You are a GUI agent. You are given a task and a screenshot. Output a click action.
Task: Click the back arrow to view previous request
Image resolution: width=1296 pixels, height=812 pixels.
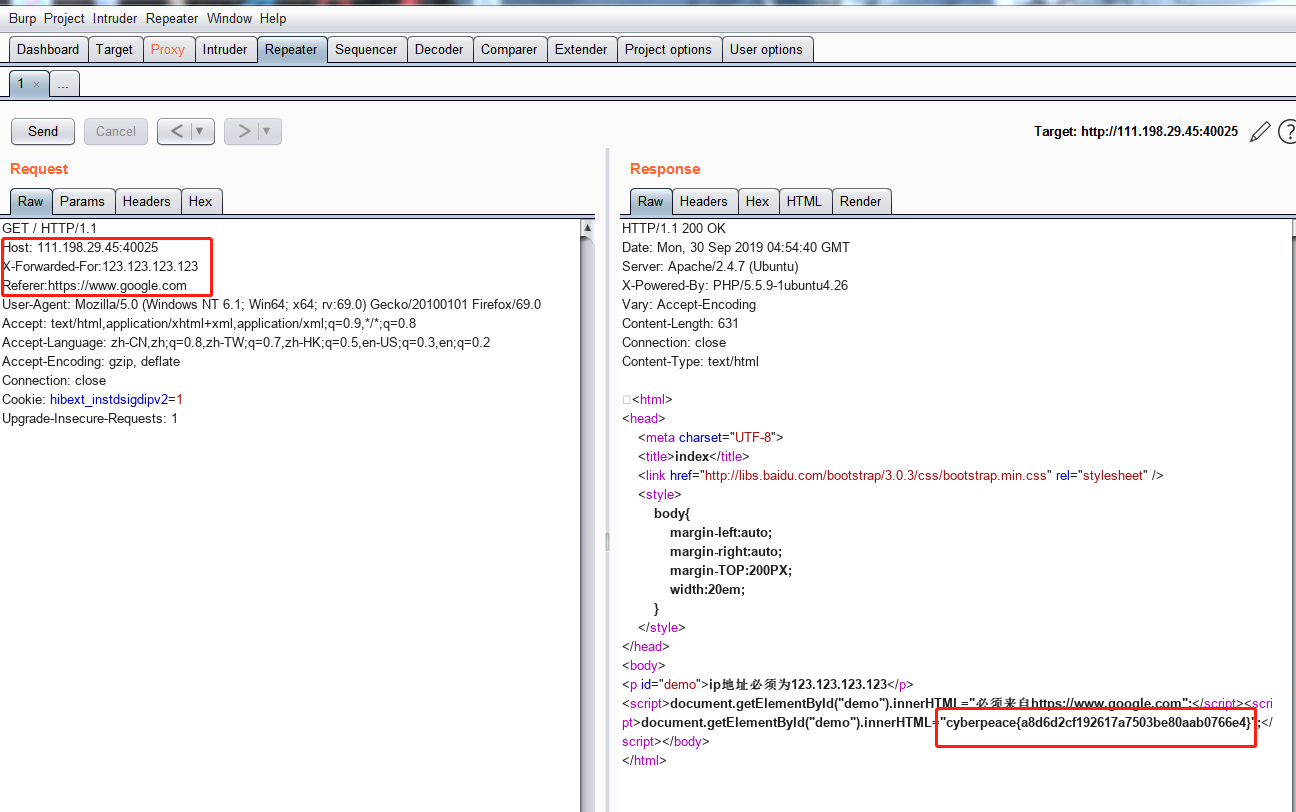[177, 131]
